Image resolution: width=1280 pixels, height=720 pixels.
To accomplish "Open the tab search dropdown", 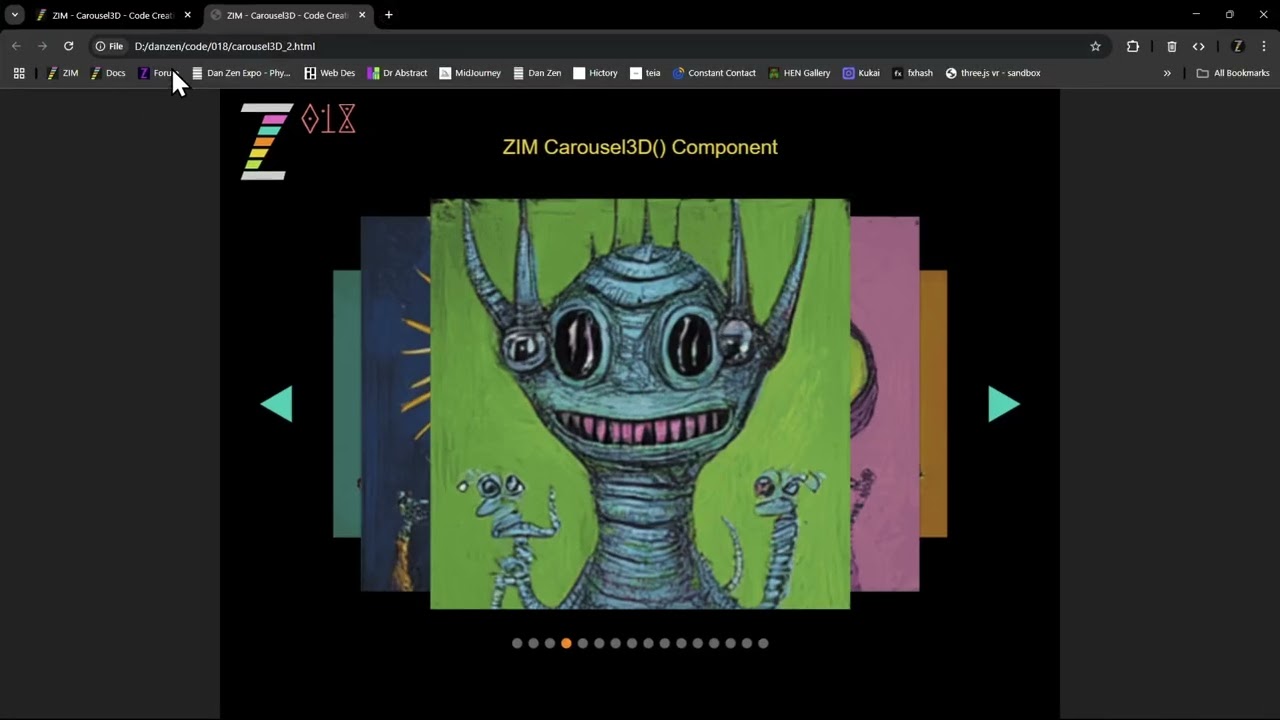I will 15,15.
